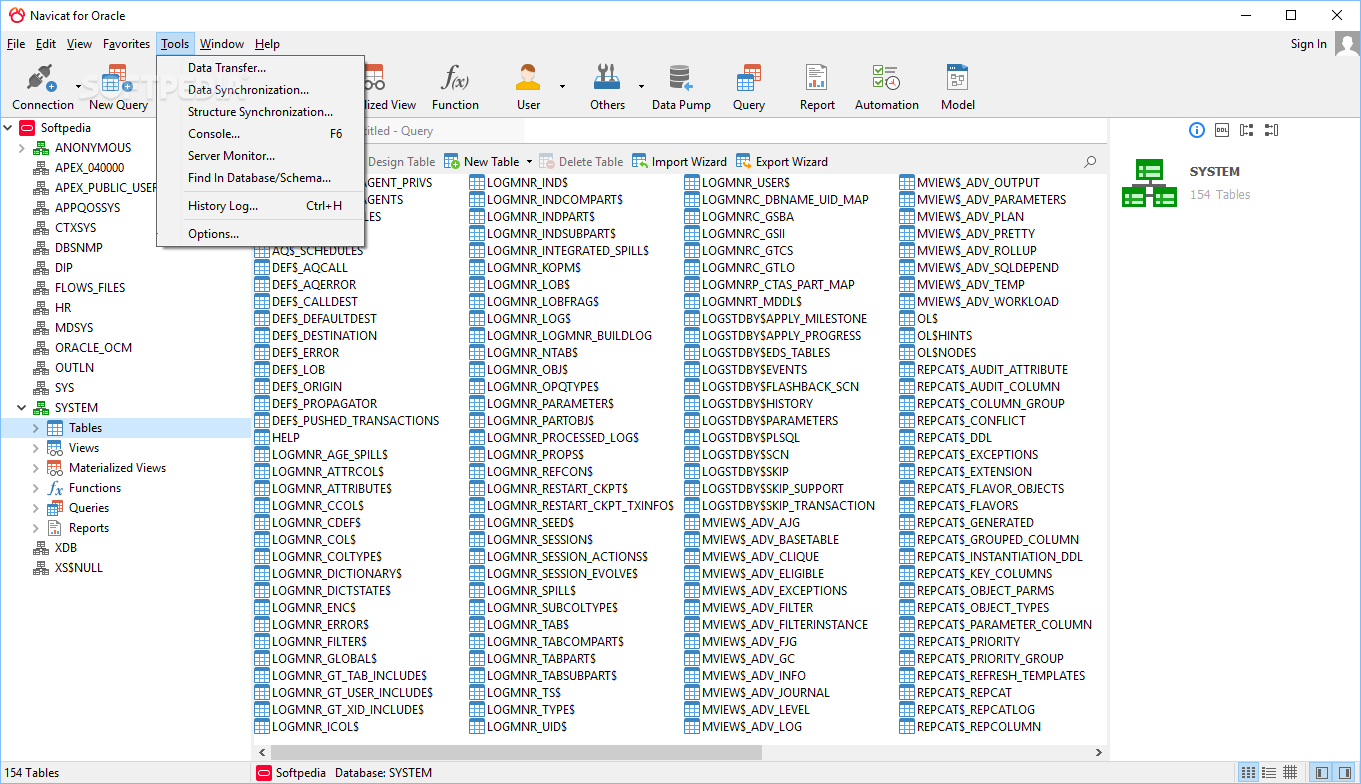Click the large SYSTEM tables icon in info pane
1361x784 pixels.
1149,183
